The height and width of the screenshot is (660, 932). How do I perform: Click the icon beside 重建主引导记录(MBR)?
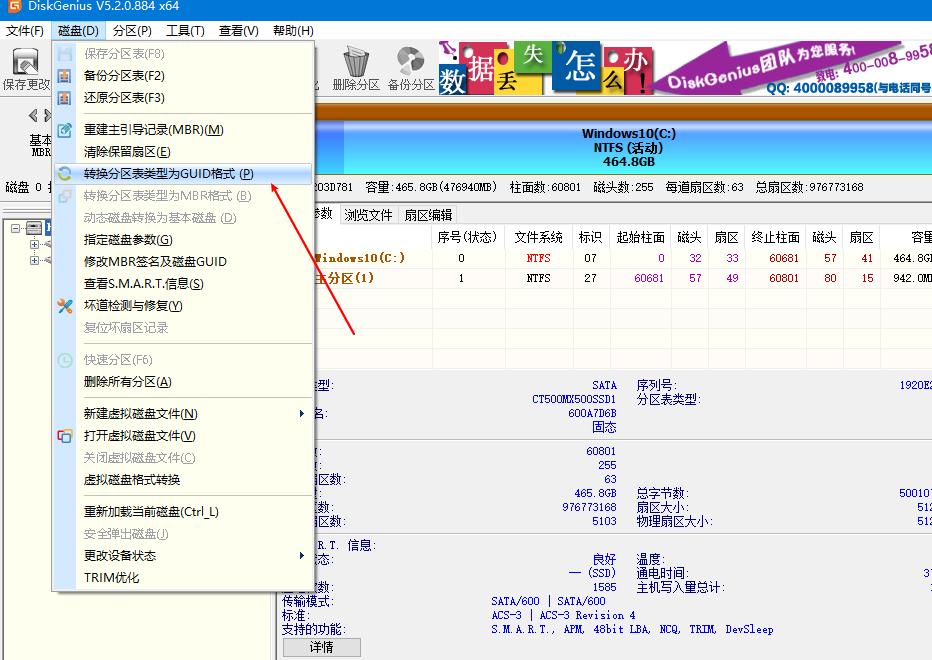click(66, 130)
